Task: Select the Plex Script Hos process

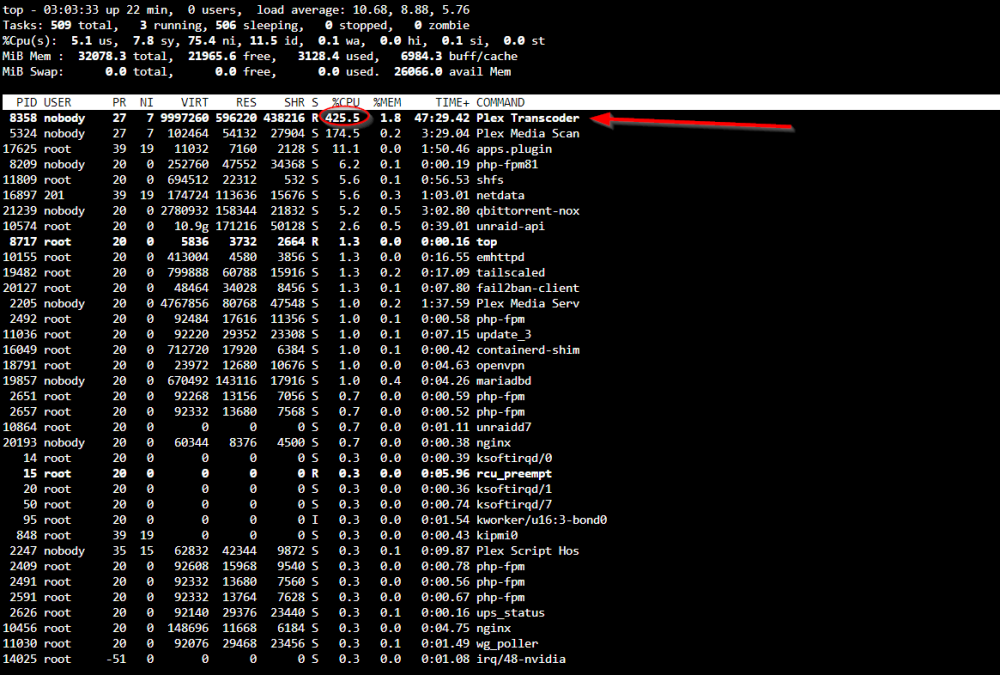Action: pos(527,551)
